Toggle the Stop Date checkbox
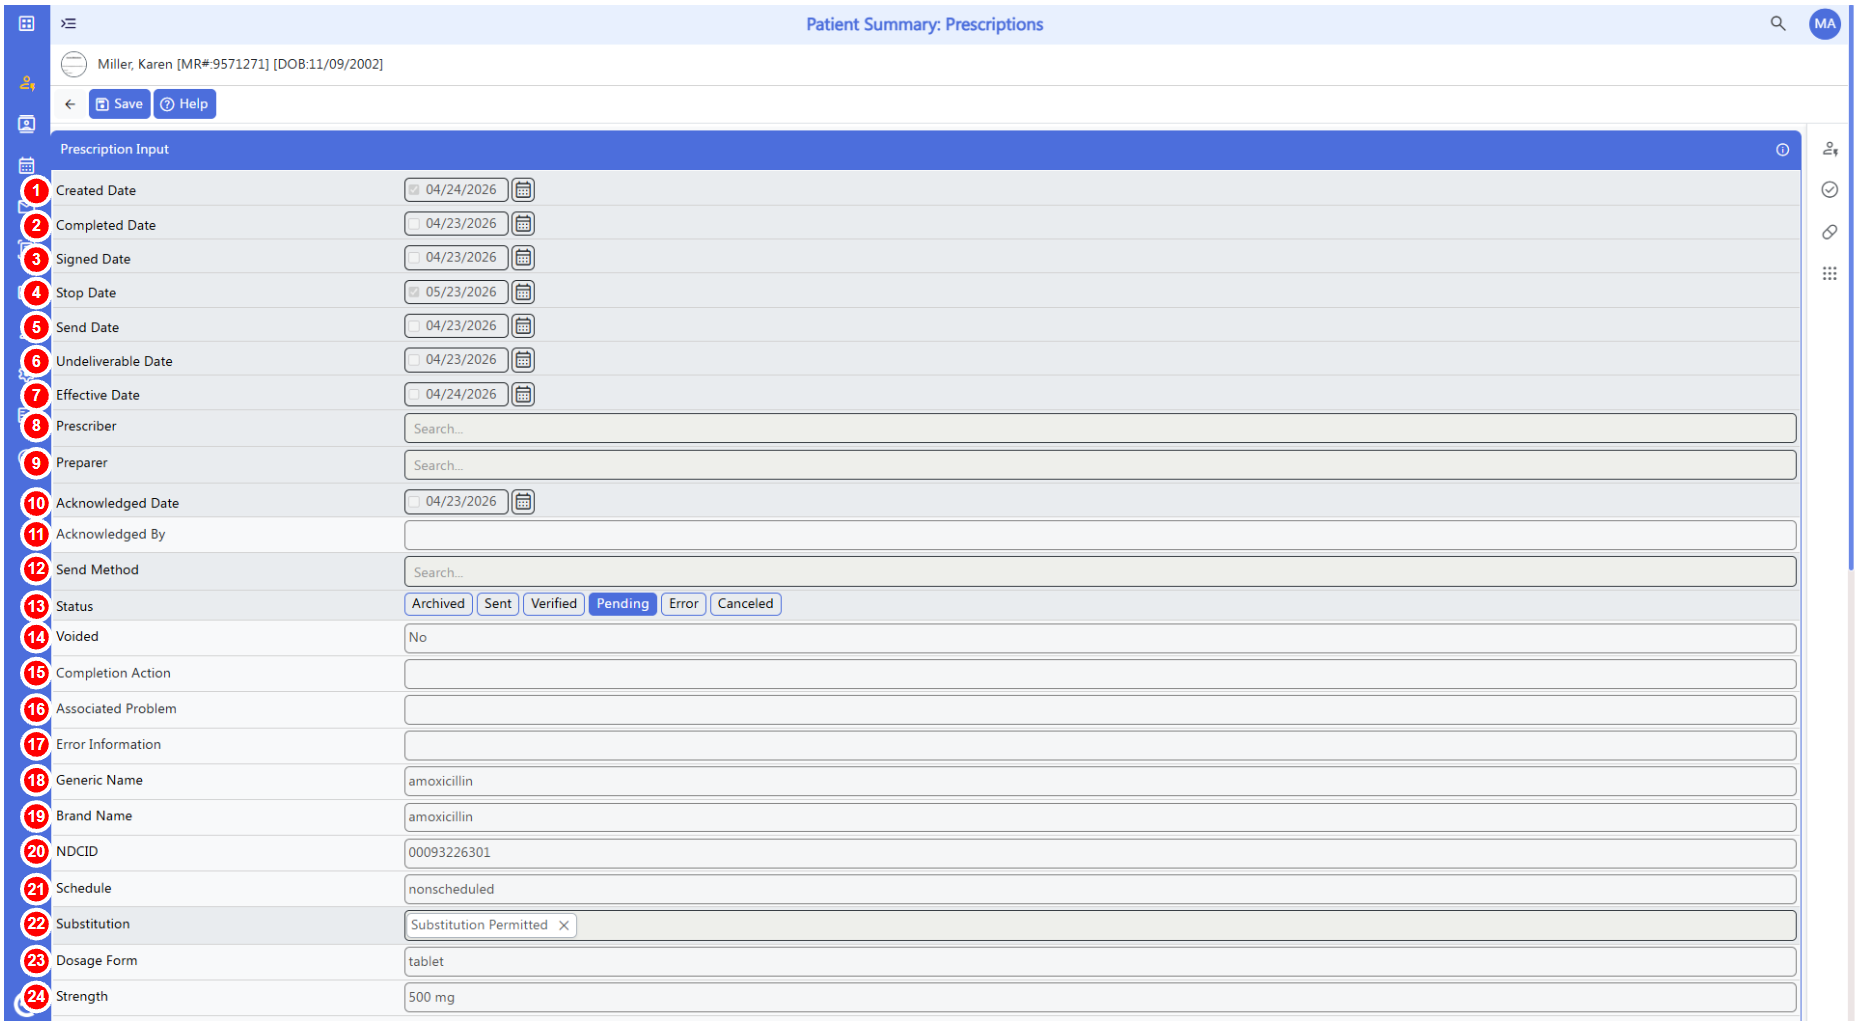 (414, 292)
